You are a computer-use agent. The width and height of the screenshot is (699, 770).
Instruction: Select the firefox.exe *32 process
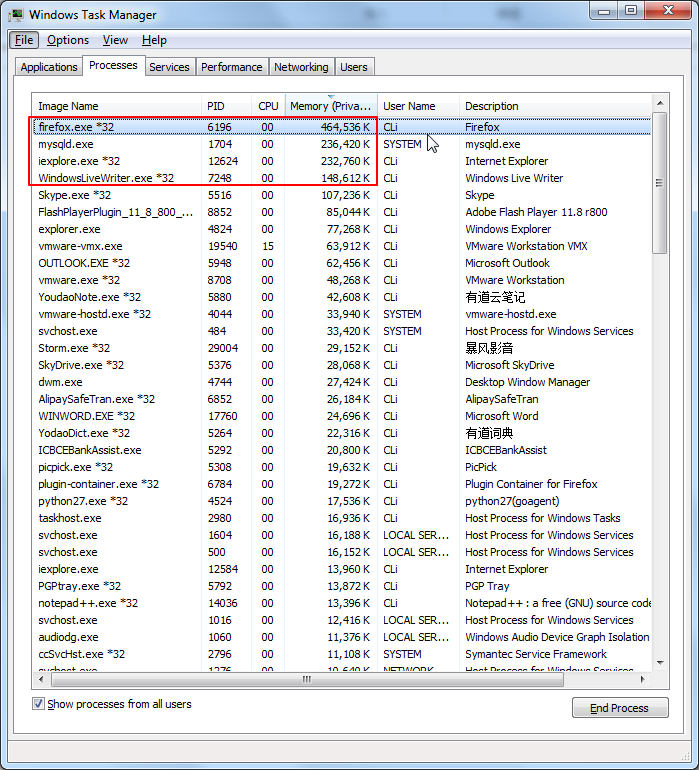[x=342, y=127]
